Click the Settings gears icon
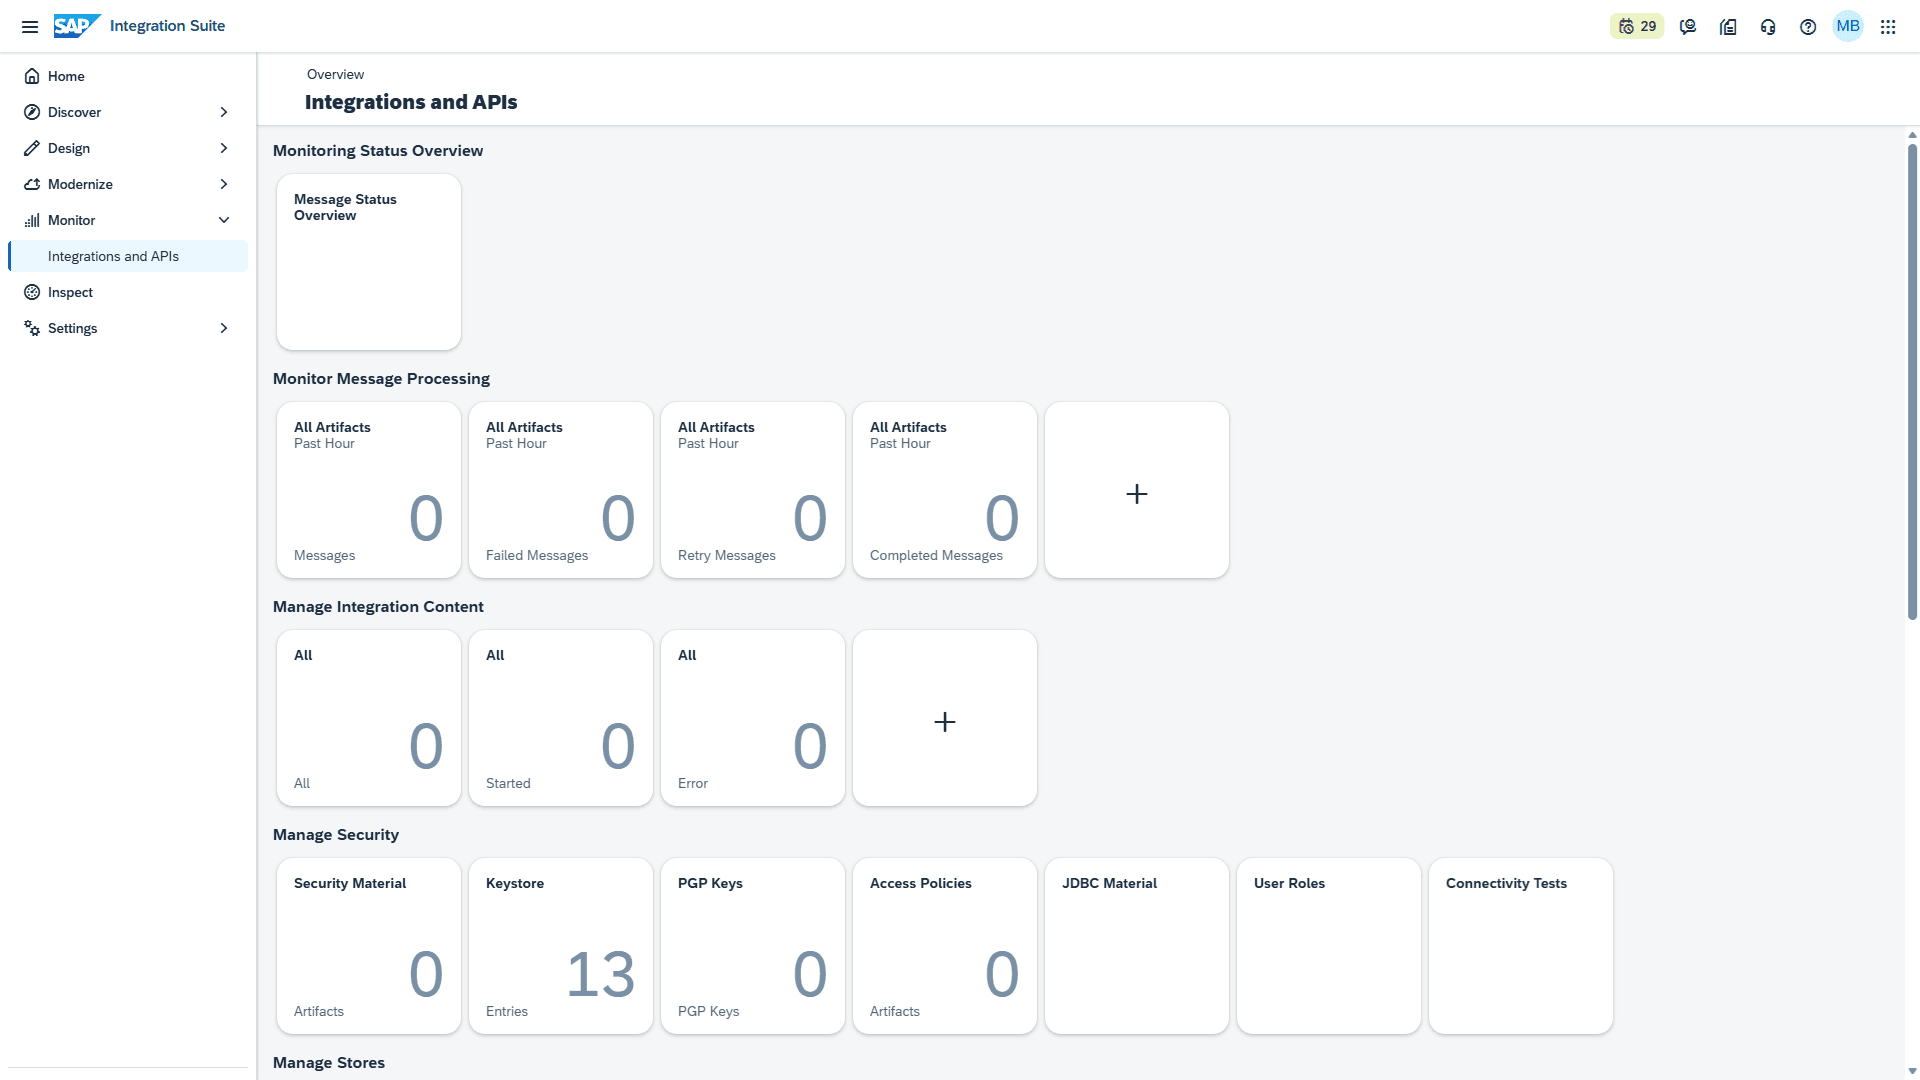1920x1080 pixels. (x=32, y=328)
